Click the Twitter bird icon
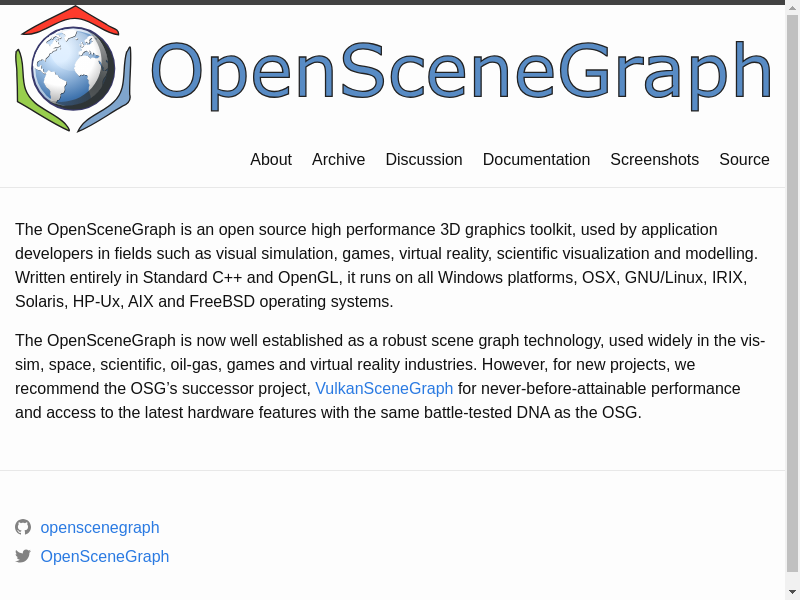 click(x=23, y=556)
